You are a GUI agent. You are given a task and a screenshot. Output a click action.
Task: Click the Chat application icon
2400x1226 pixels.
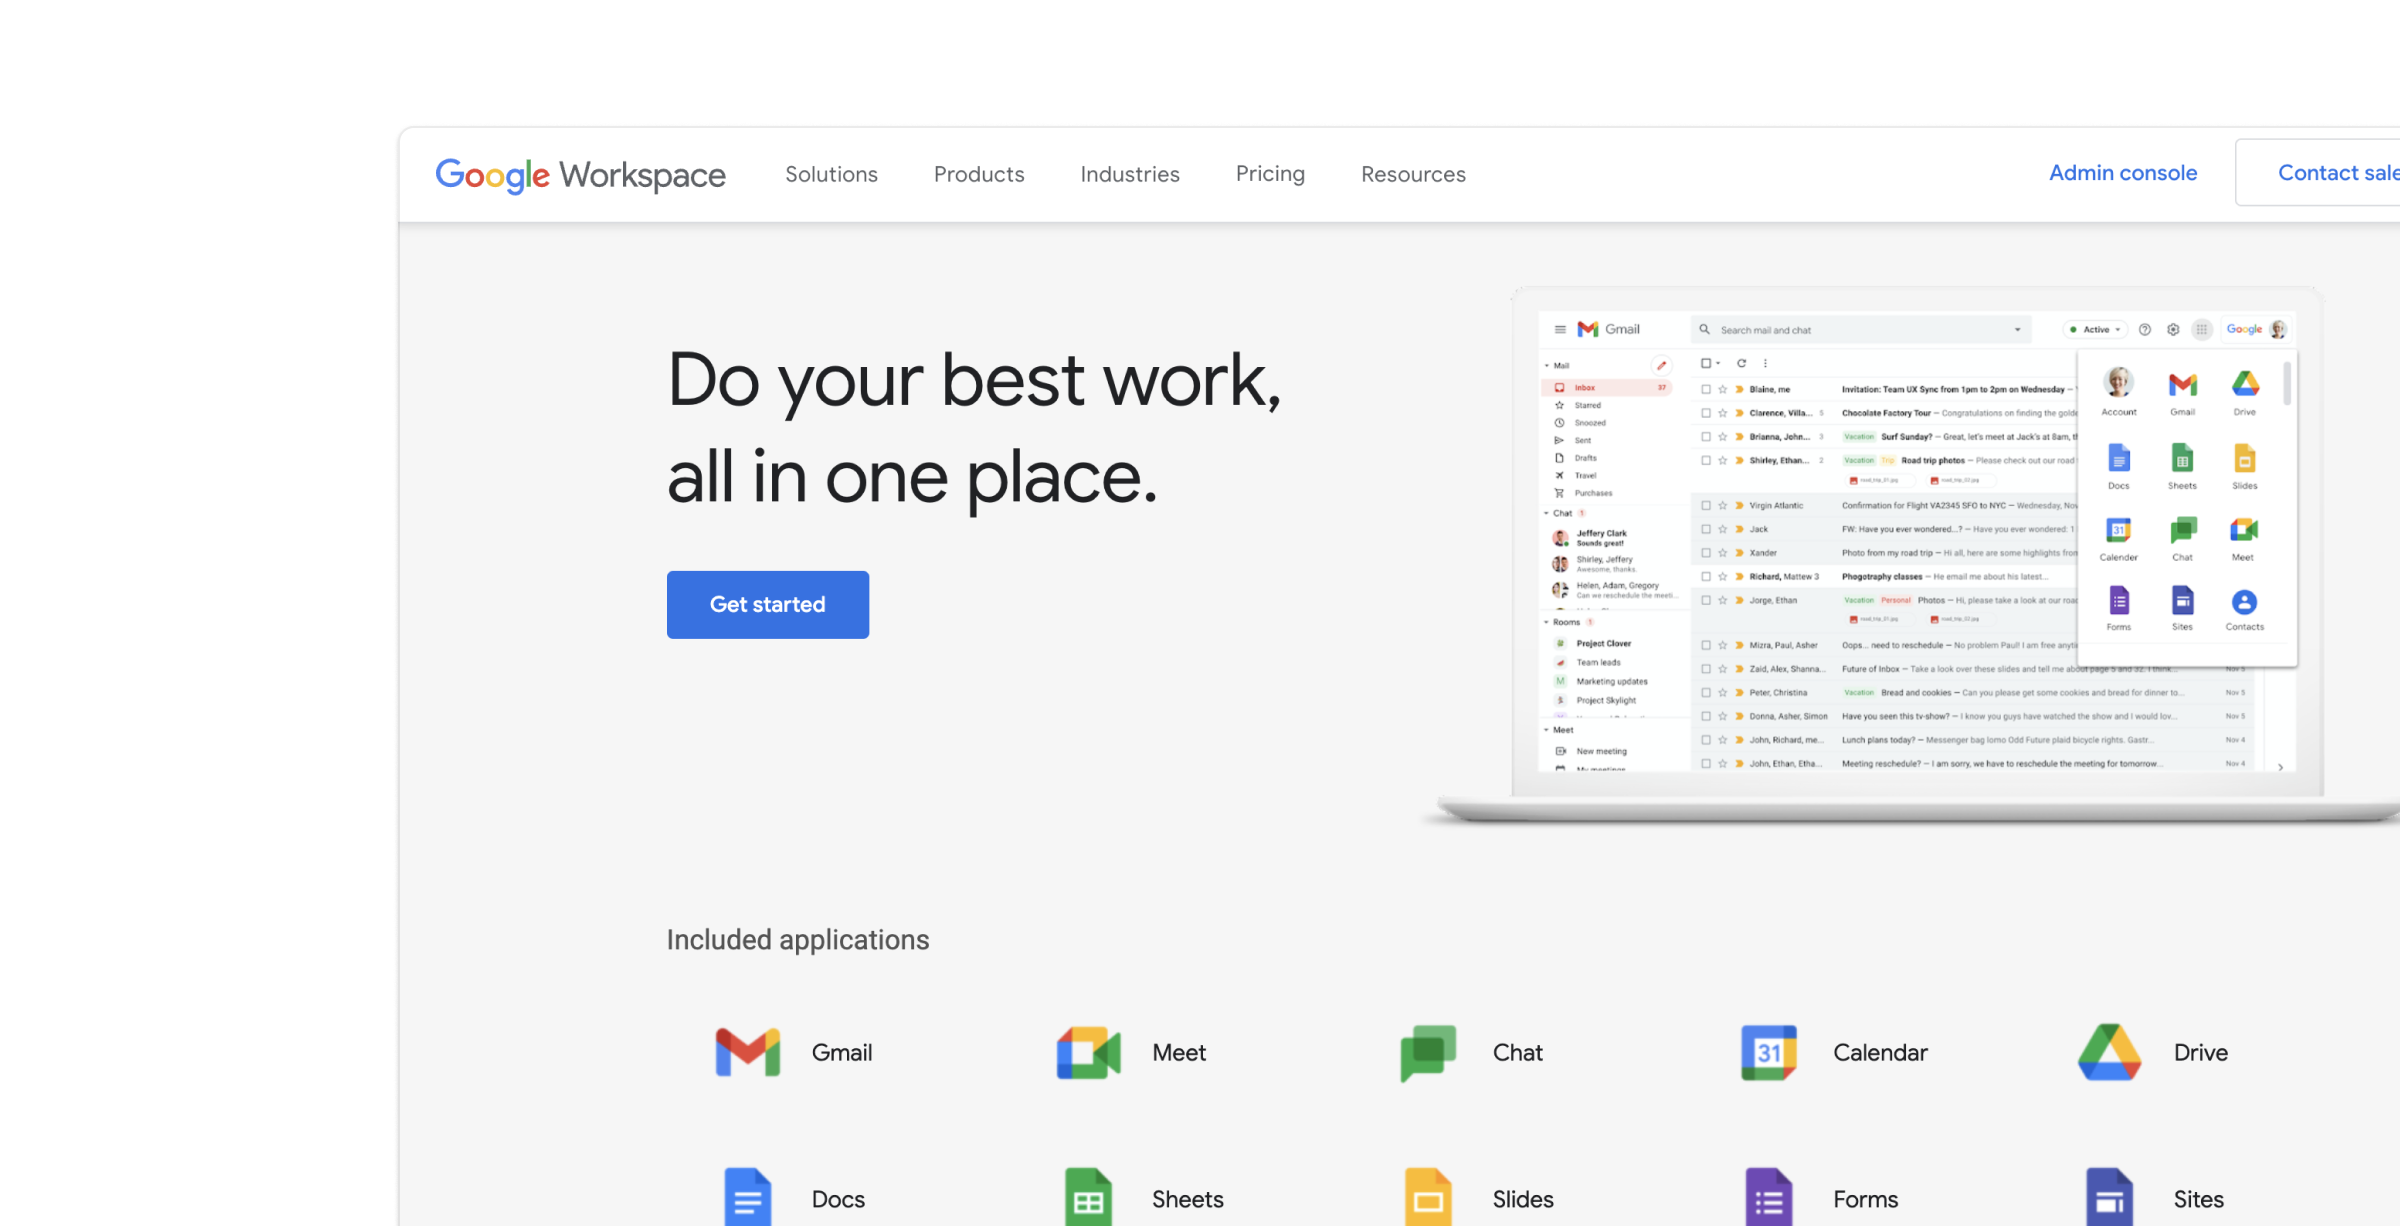[x=1426, y=1051]
